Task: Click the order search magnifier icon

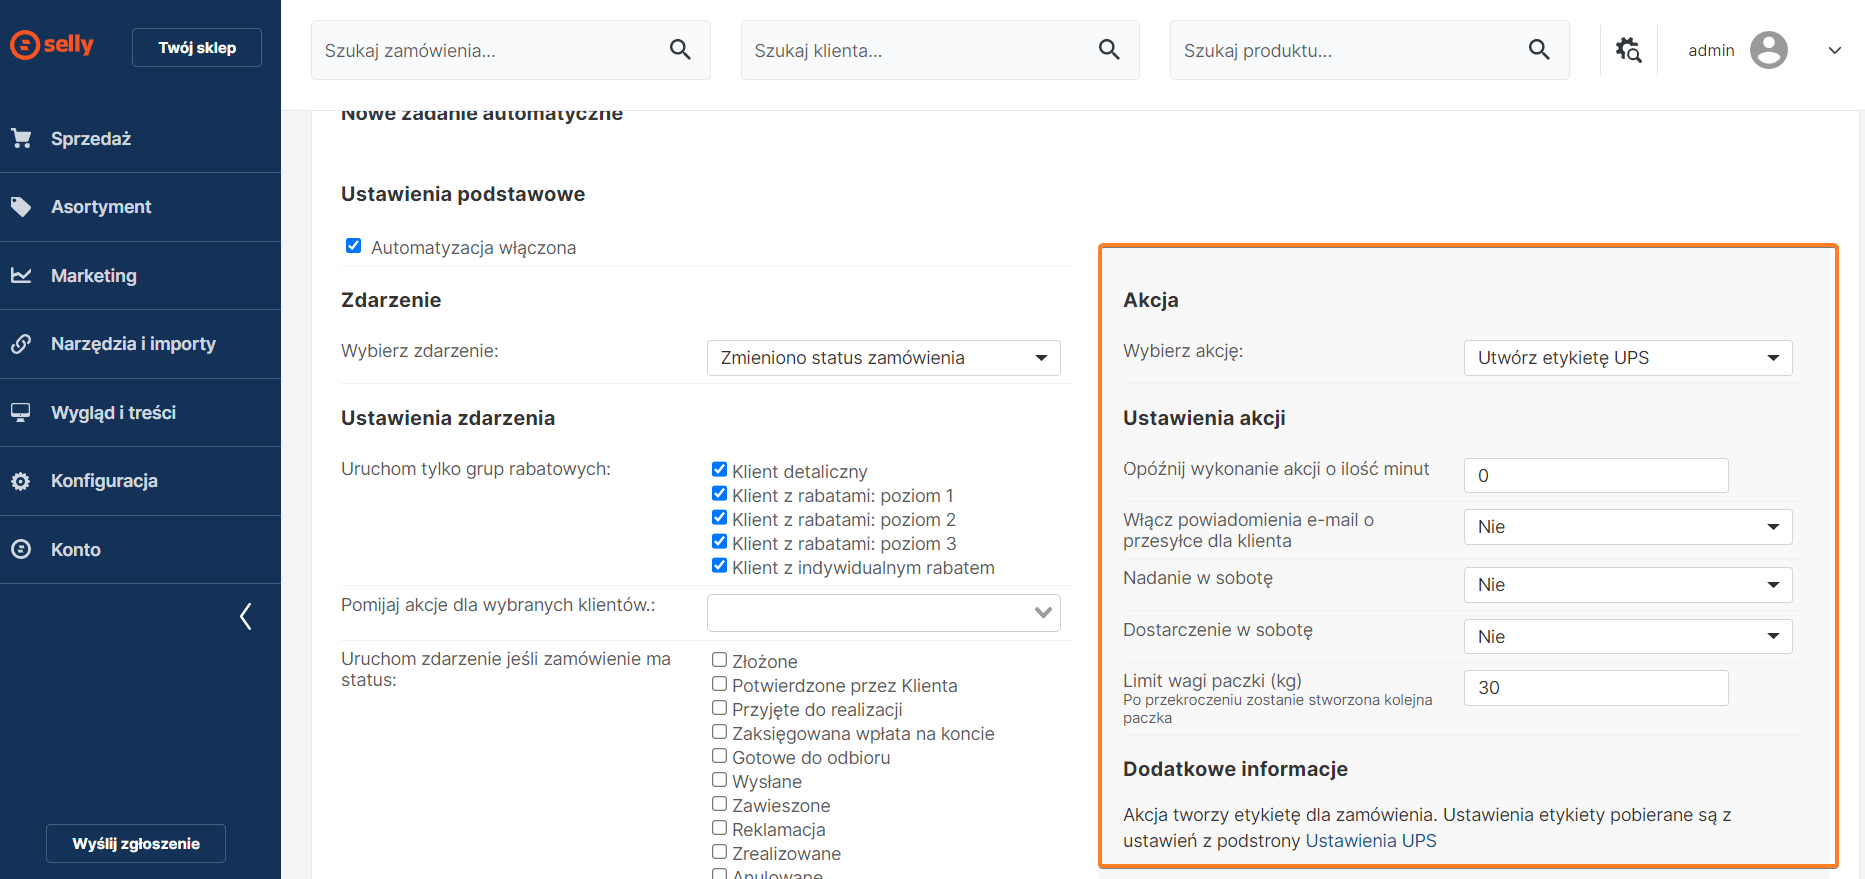Action: pos(680,50)
